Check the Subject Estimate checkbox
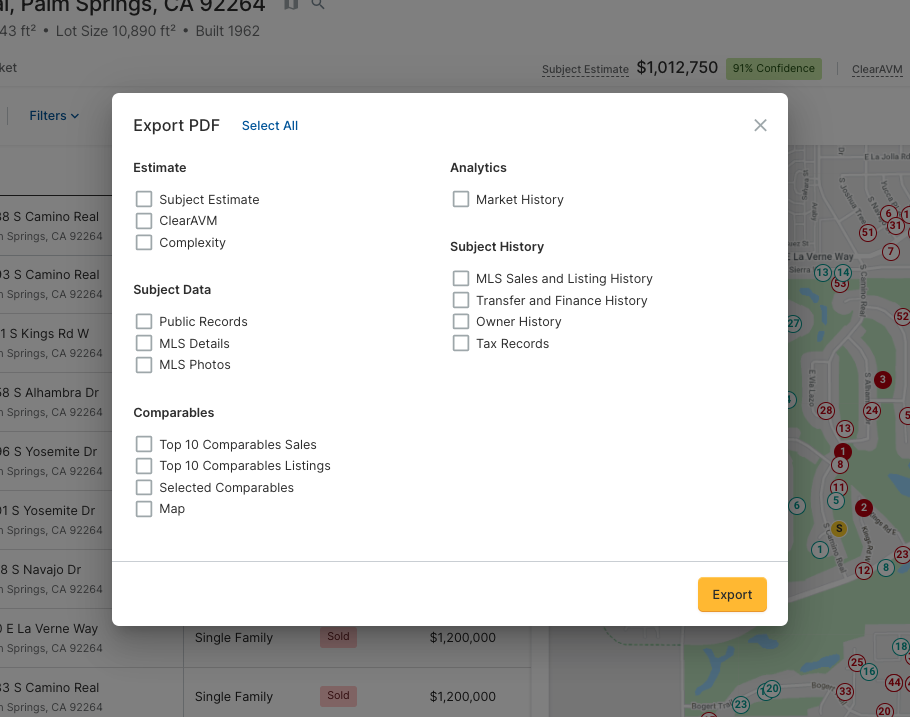 [144, 199]
